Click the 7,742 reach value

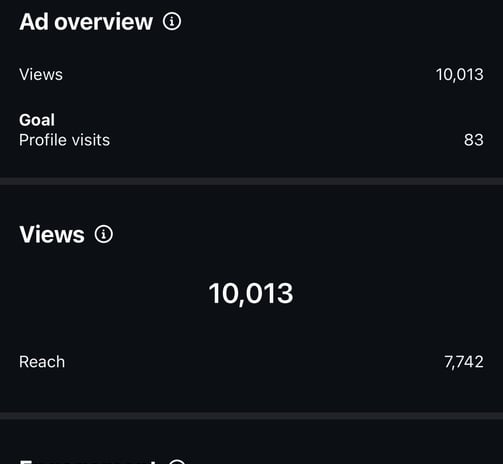(x=464, y=362)
